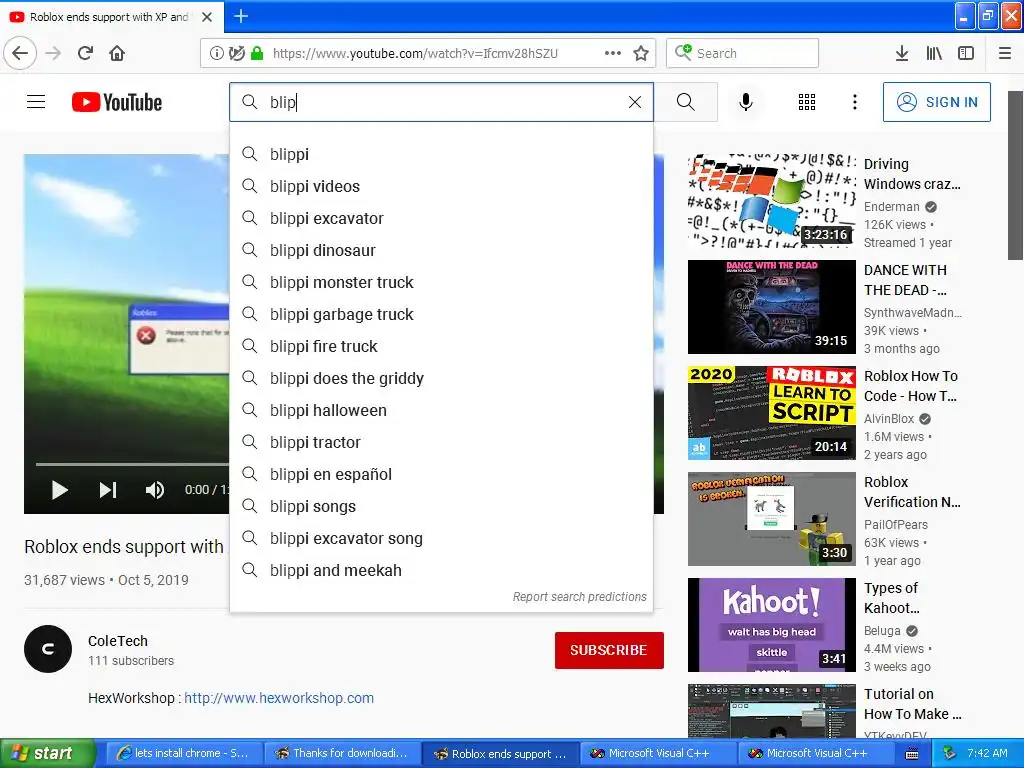The height and width of the screenshot is (768, 1024).
Task: Search with your voice microphone
Action: (746, 102)
